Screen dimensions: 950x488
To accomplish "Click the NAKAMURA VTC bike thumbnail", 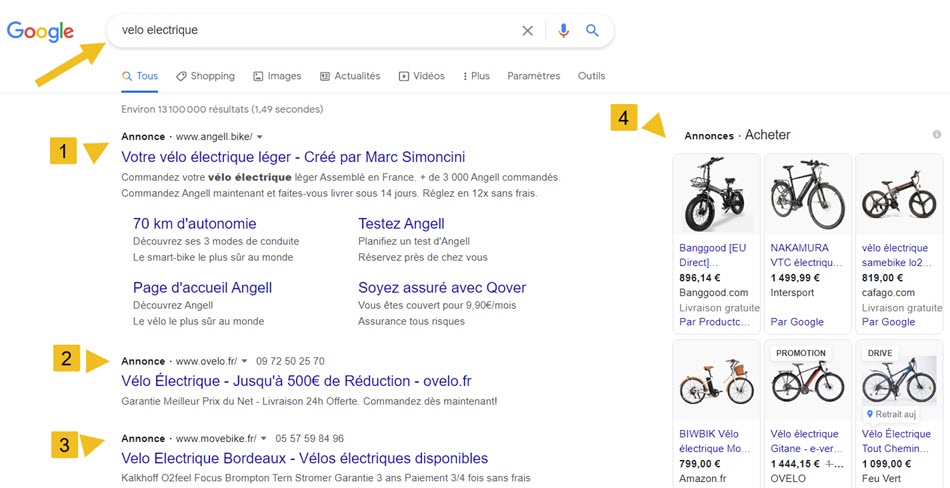I will [808, 194].
